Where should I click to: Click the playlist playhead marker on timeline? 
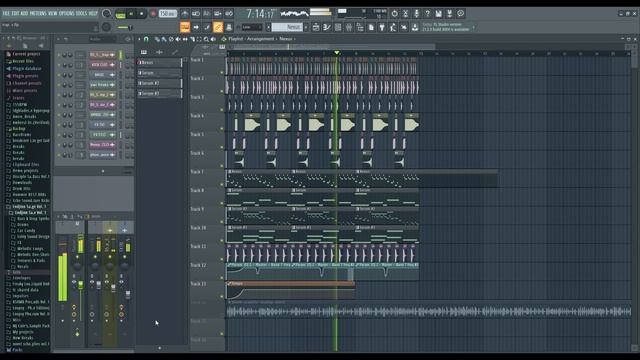point(337,53)
